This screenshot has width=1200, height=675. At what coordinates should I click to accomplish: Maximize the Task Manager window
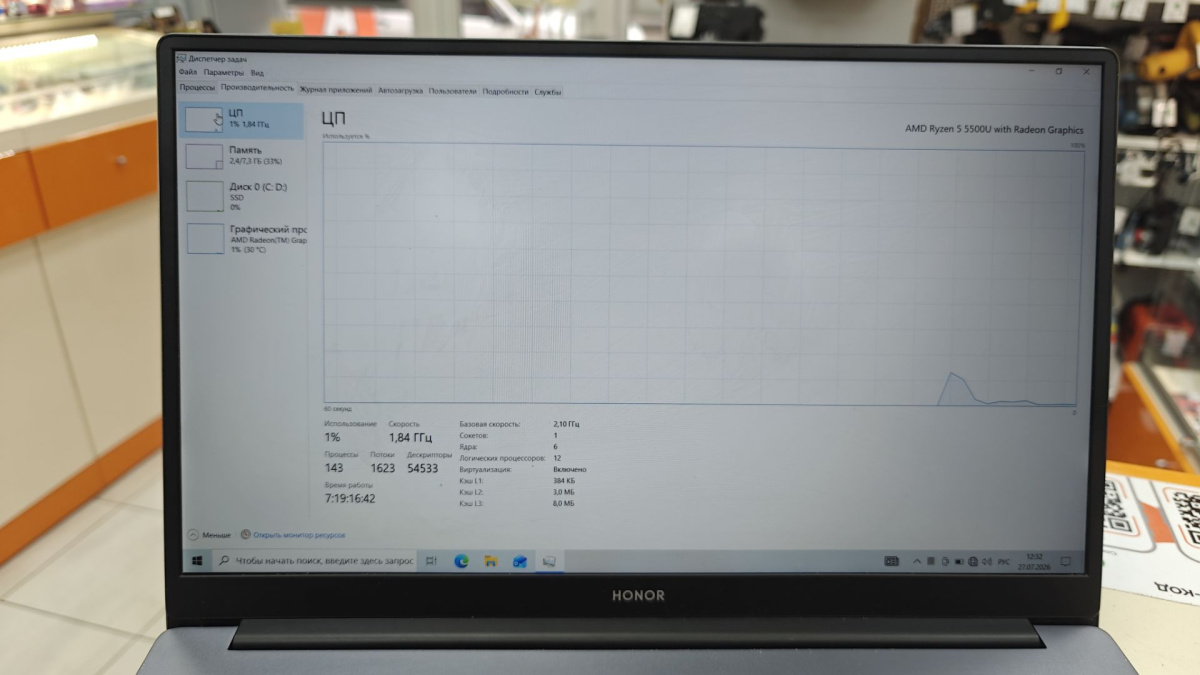point(1059,72)
